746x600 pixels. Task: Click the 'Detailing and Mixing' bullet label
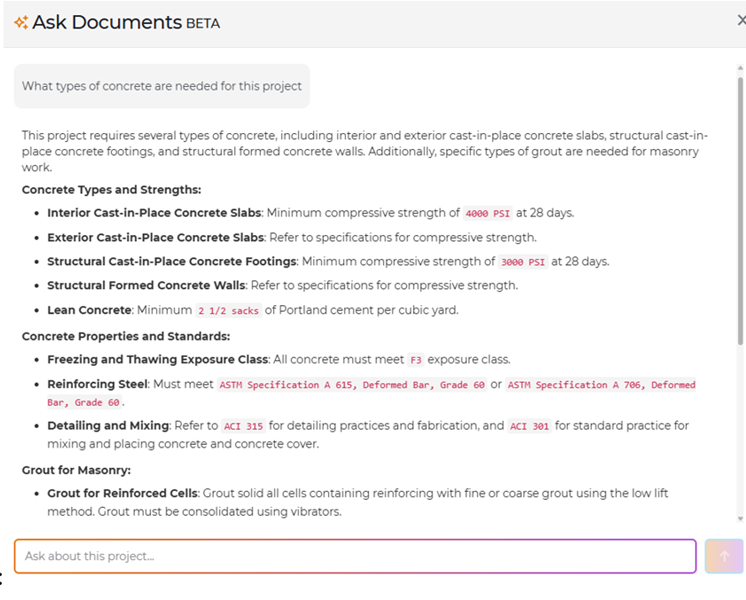pyautogui.click(x=108, y=425)
